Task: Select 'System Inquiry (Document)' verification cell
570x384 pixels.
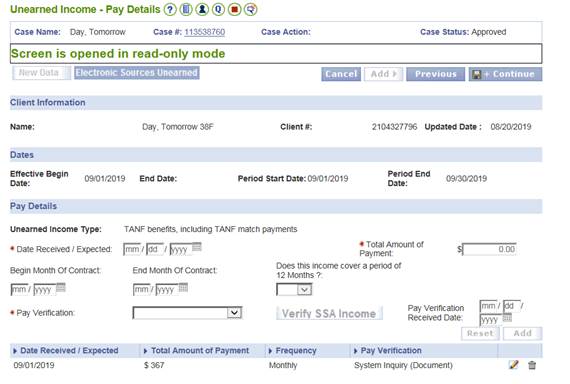Action: click(x=404, y=365)
